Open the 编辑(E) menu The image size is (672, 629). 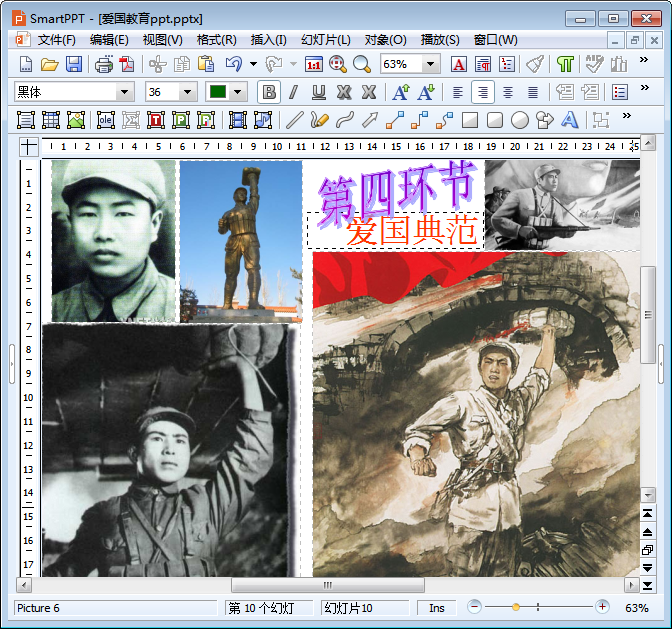[x=109, y=40]
